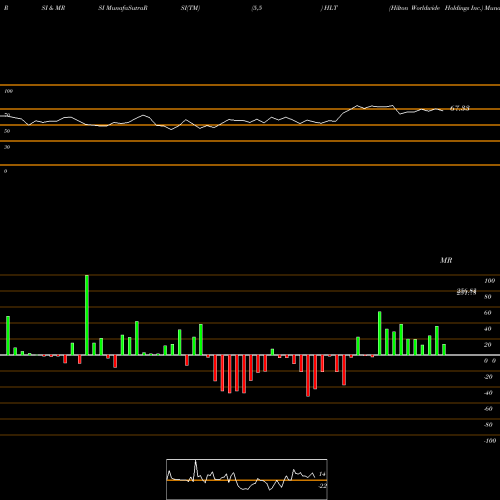The height and width of the screenshot is (500, 500).
Task: Click the 20 label on the MR axis
Action: [488, 345]
